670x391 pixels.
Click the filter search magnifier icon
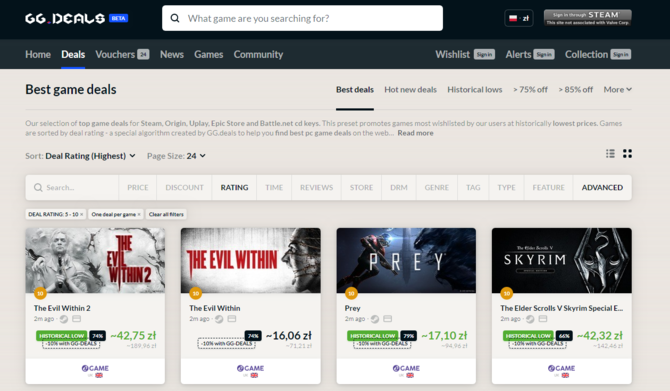point(38,188)
